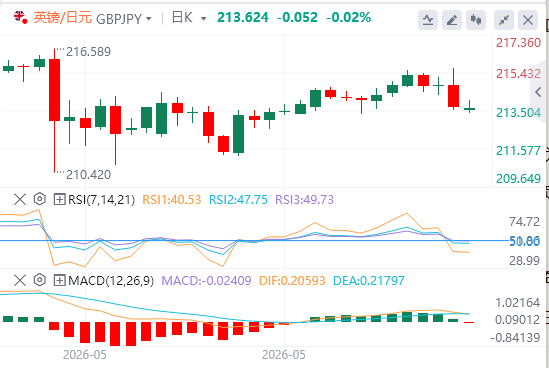This screenshot has width=549, height=368.
Task: Open the GBPJPY symbol dropdown arrow
Action: 148,19
